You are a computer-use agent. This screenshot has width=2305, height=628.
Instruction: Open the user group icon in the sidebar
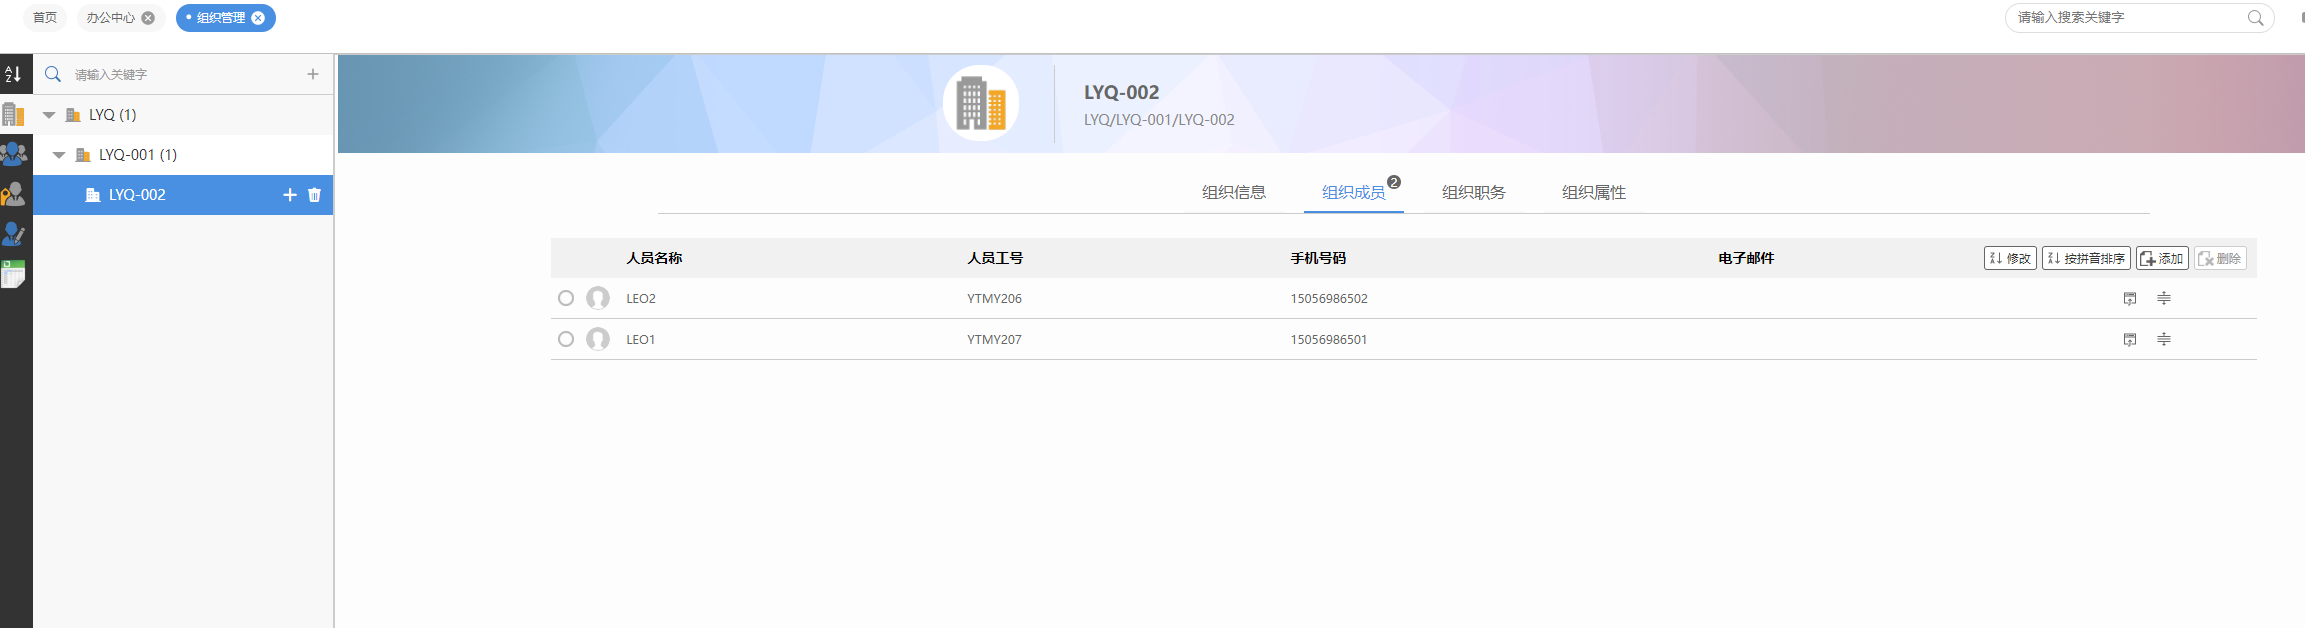pyautogui.click(x=14, y=154)
